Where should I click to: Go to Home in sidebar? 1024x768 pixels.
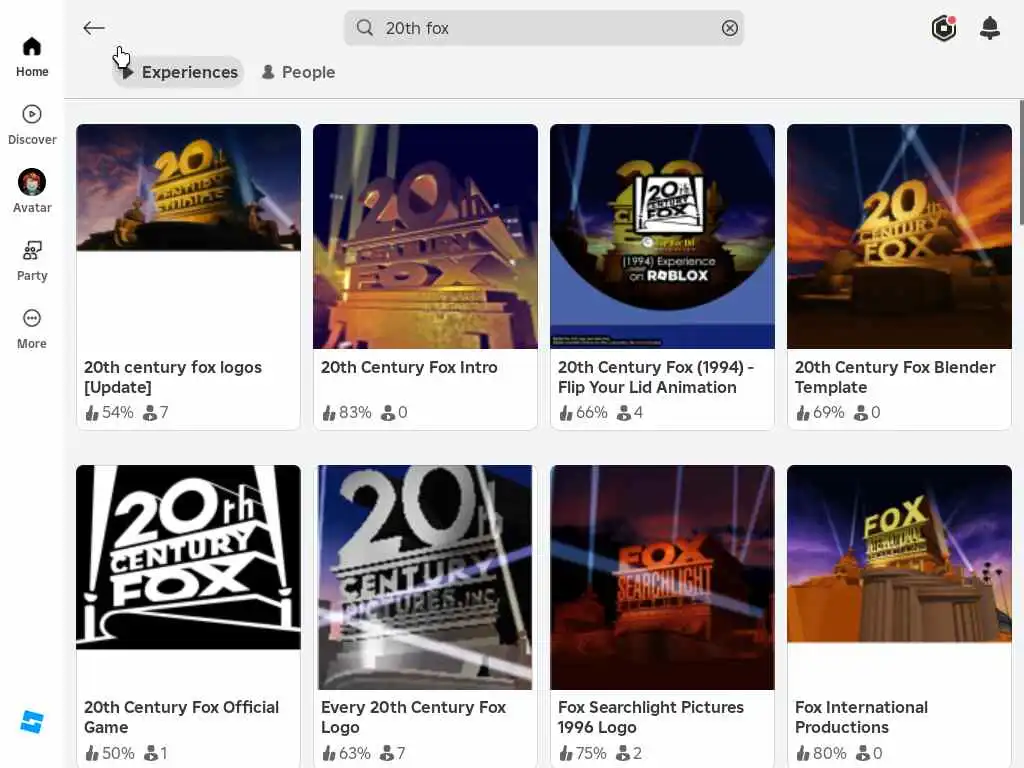click(x=32, y=57)
